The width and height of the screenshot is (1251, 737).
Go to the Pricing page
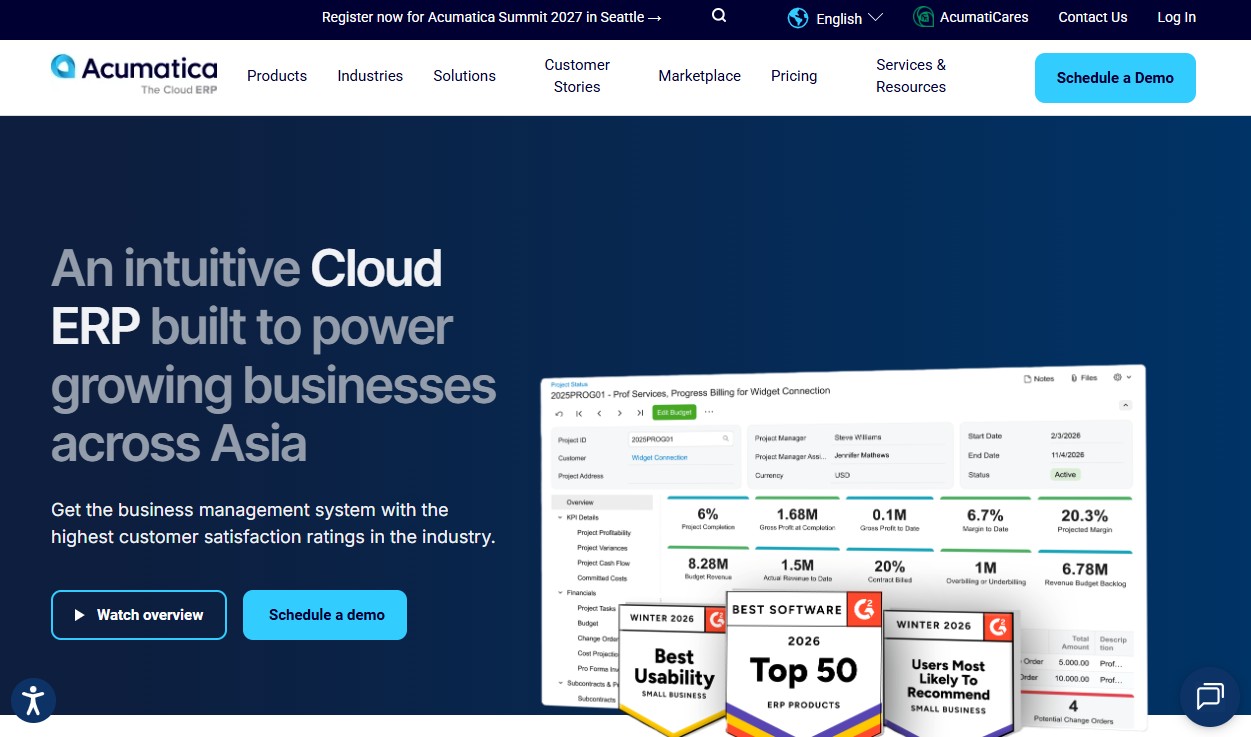click(794, 76)
